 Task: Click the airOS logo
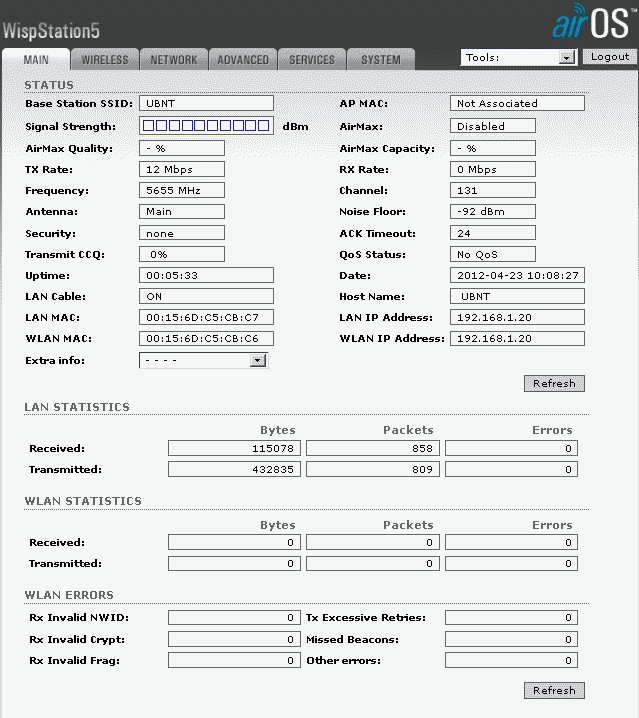594,22
